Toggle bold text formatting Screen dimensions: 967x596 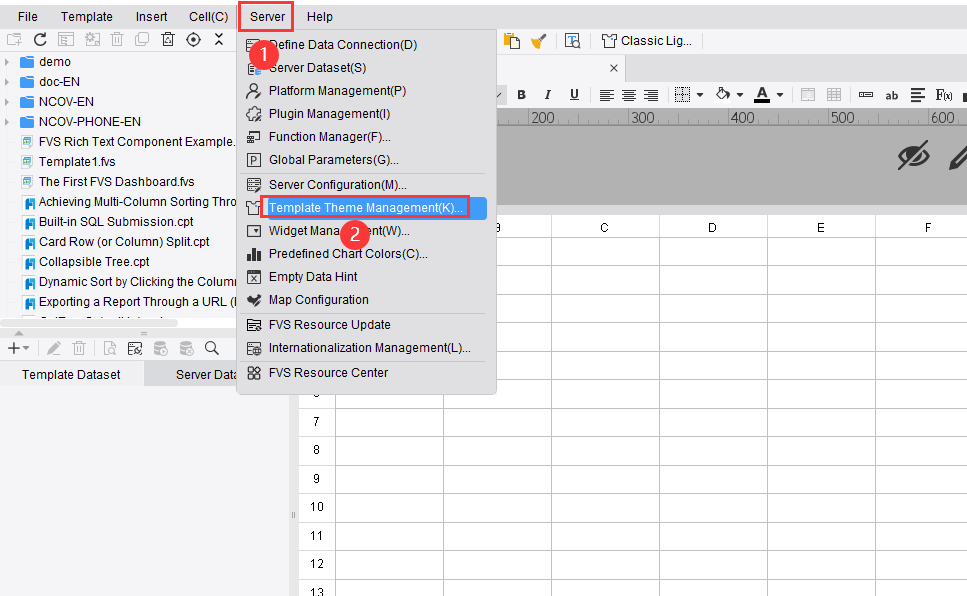pos(521,94)
